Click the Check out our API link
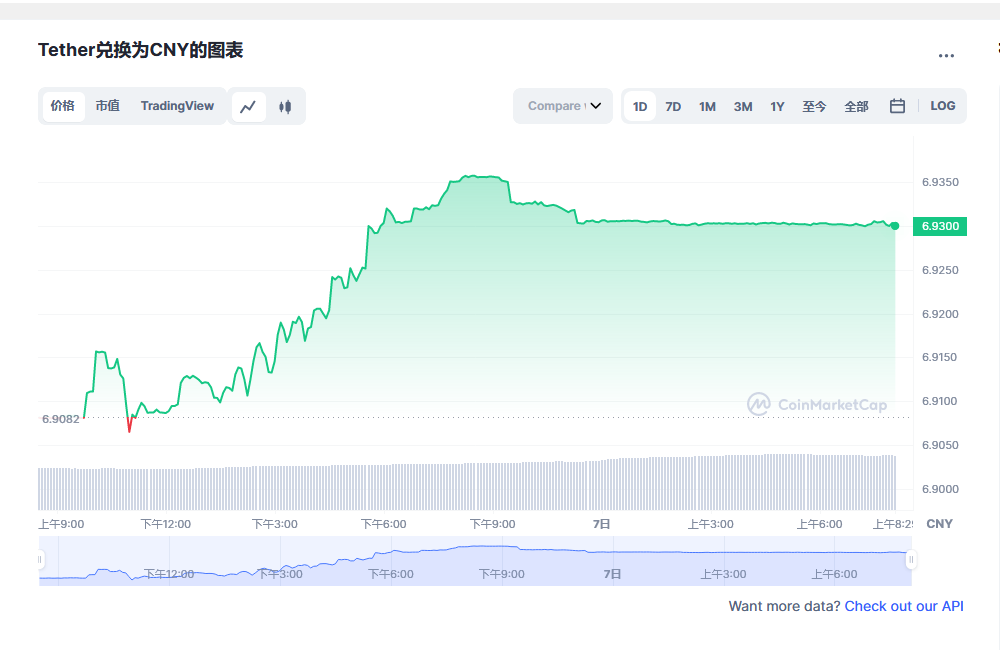Screen dimensions: 1000x650 coord(904,606)
